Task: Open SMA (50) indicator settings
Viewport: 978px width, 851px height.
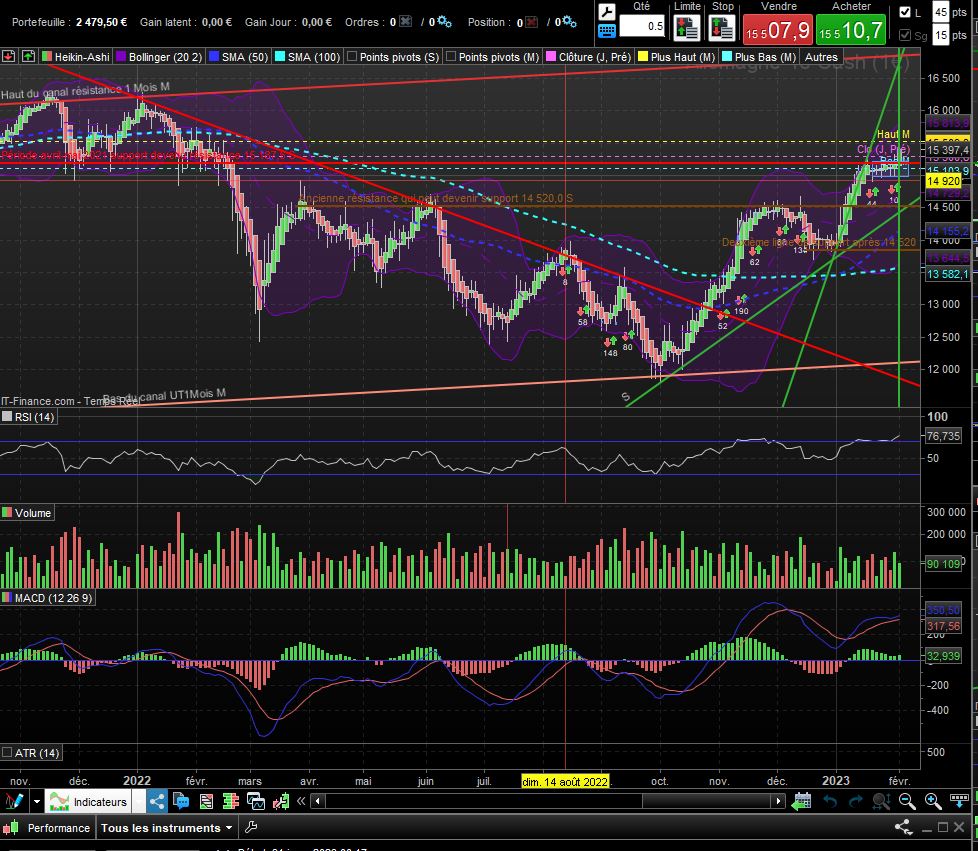Action: click(238, 57)
